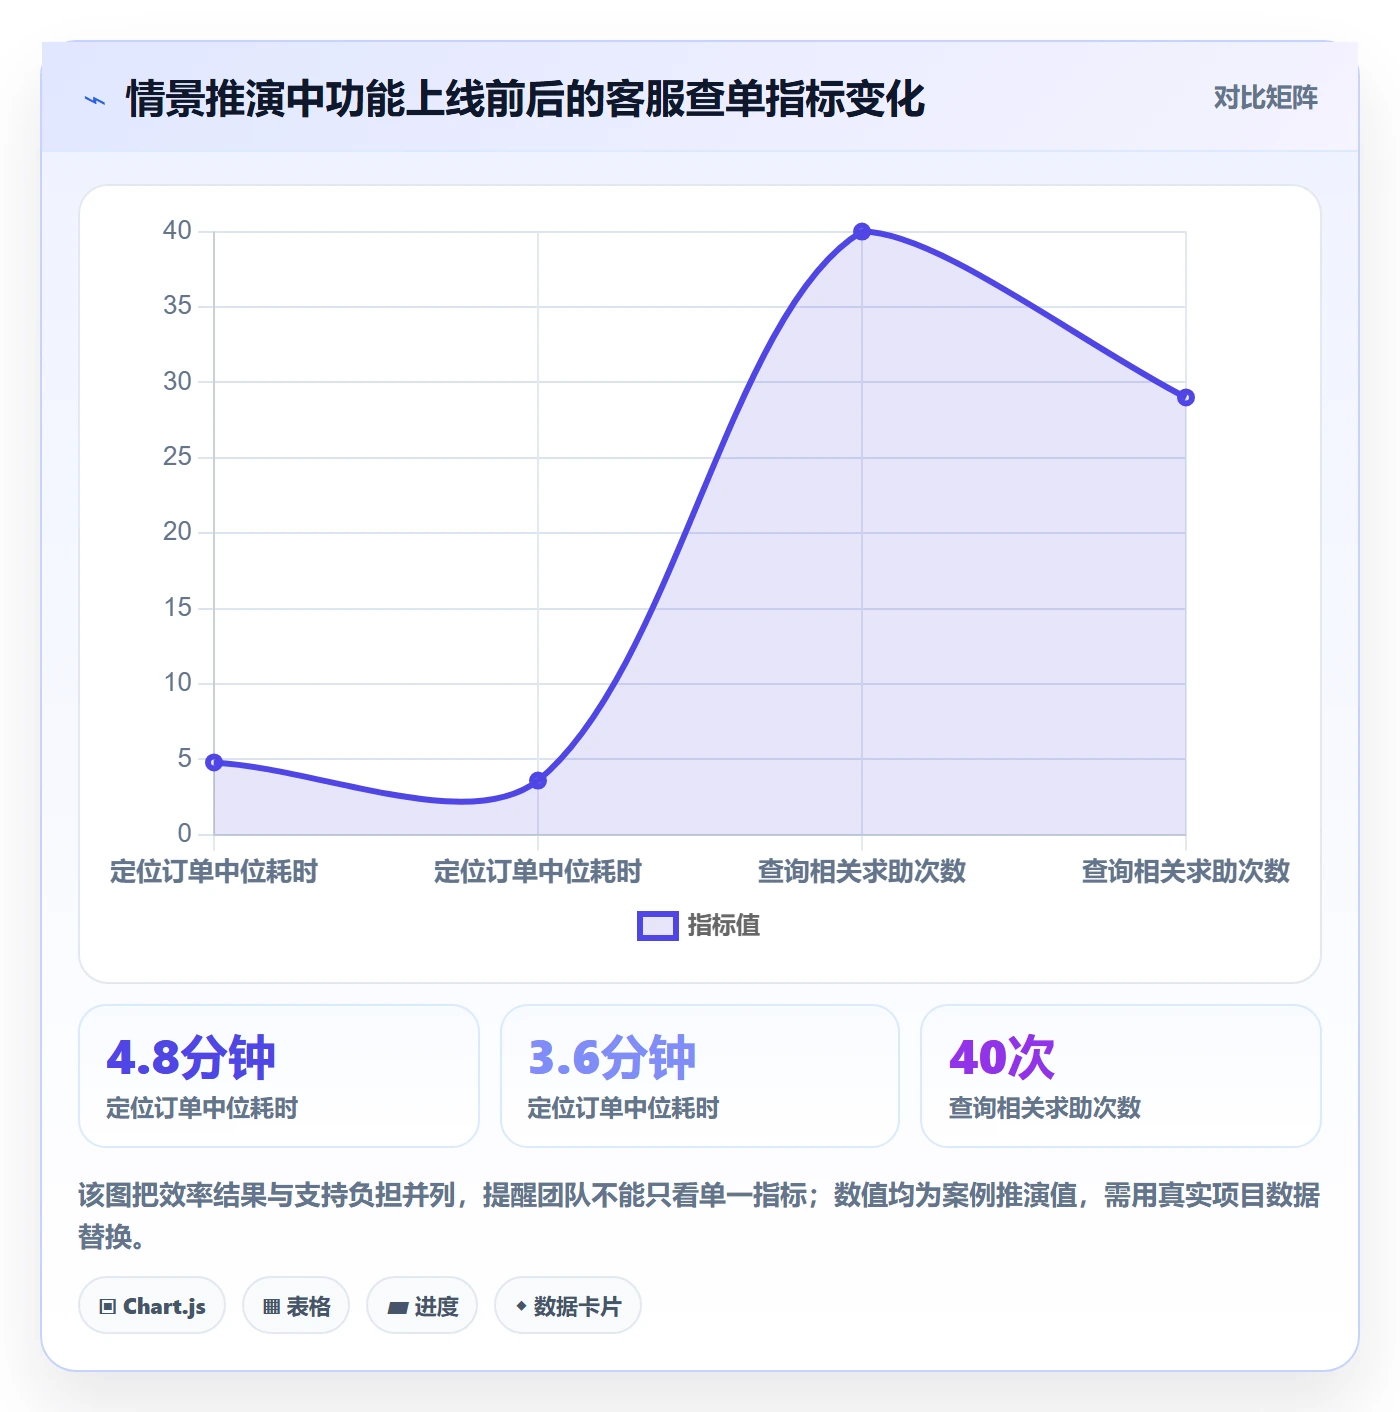Viewport: 1400px width, 1412px height.
Task: Click the chart title 情景推演中功能上线前后的客服查单指标变化
Action: click(526, 99)
